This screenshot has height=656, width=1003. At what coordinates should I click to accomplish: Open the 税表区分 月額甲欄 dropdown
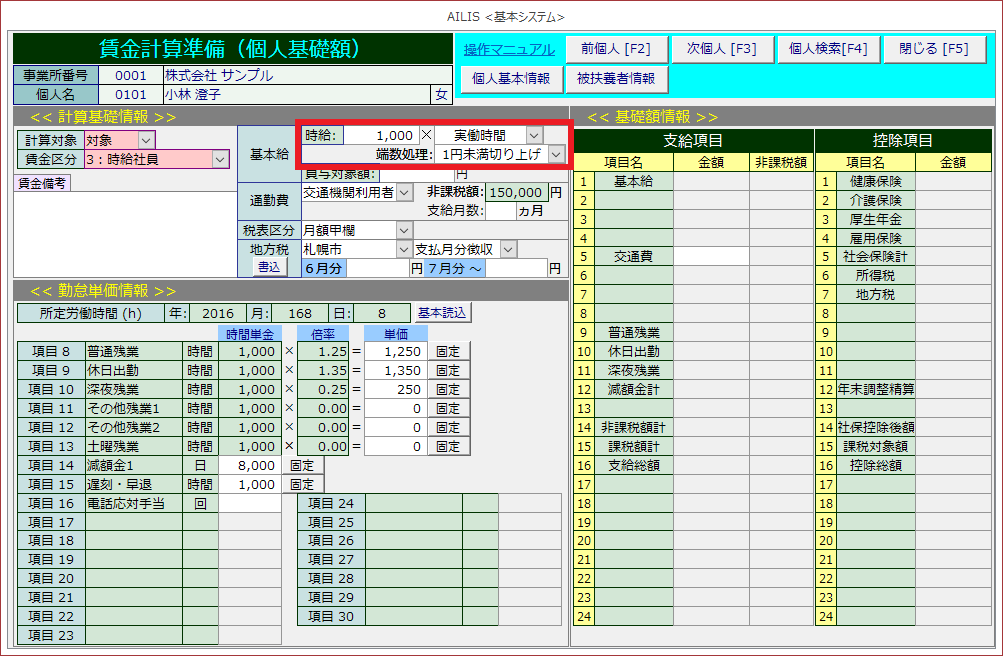tap(404, 230)
